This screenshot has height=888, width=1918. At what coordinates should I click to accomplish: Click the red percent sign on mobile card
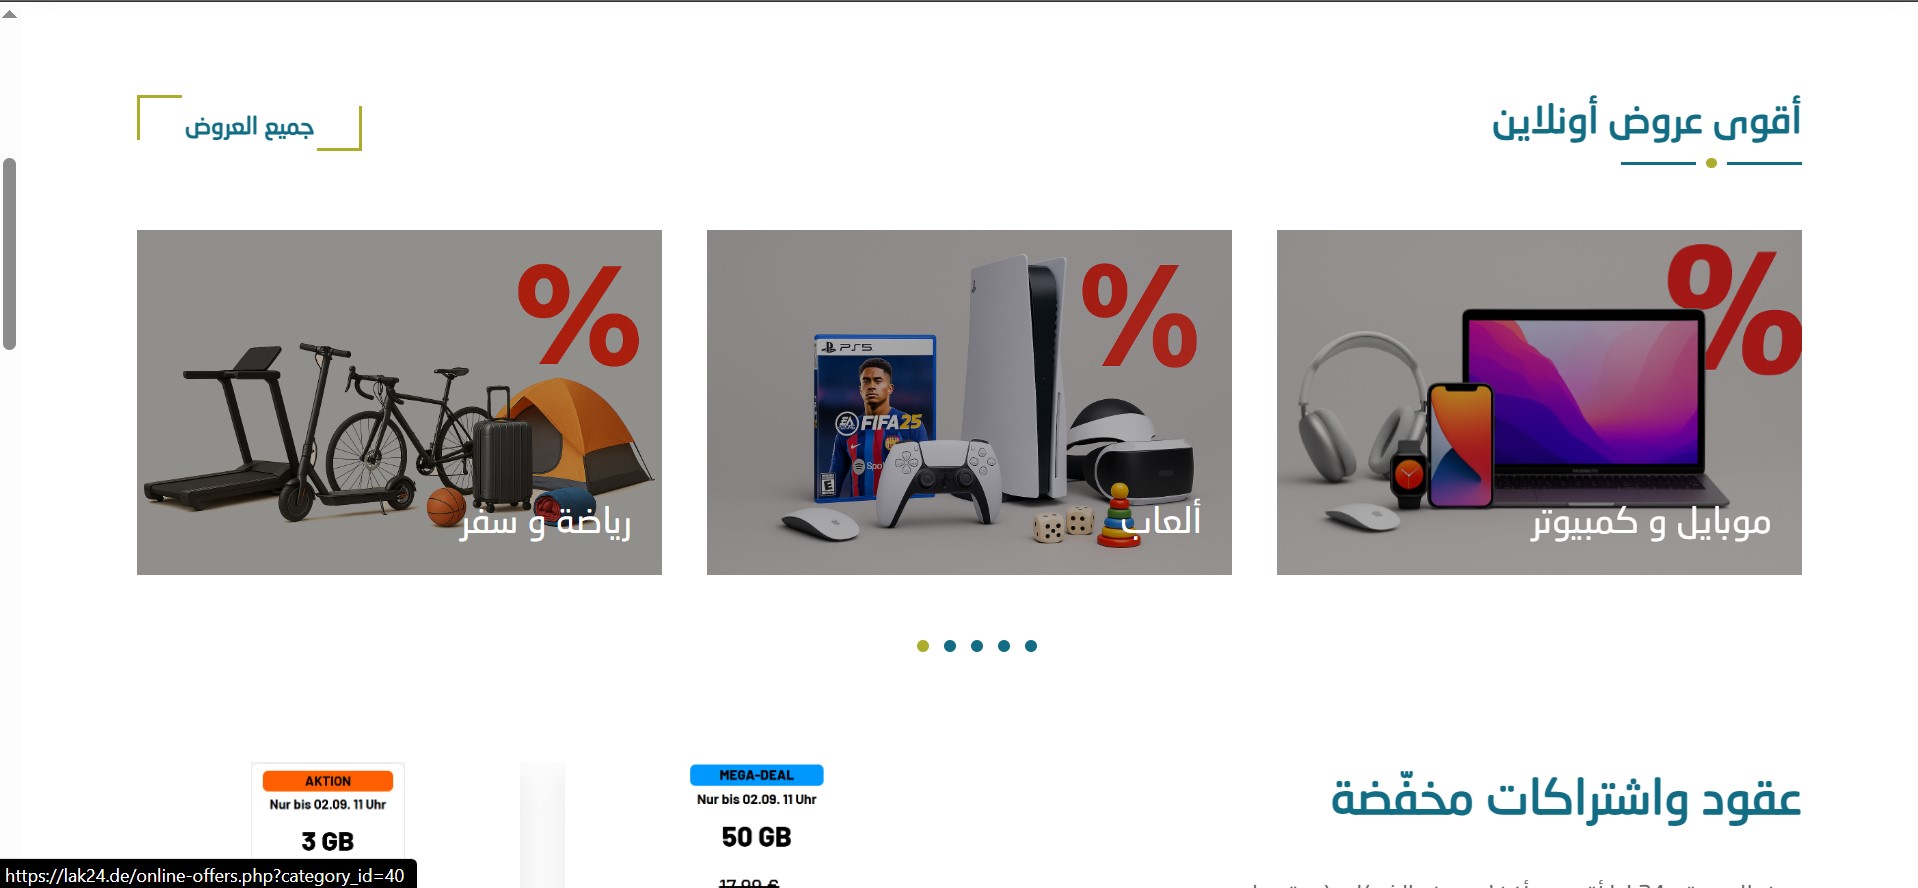tap(1735, 310)
